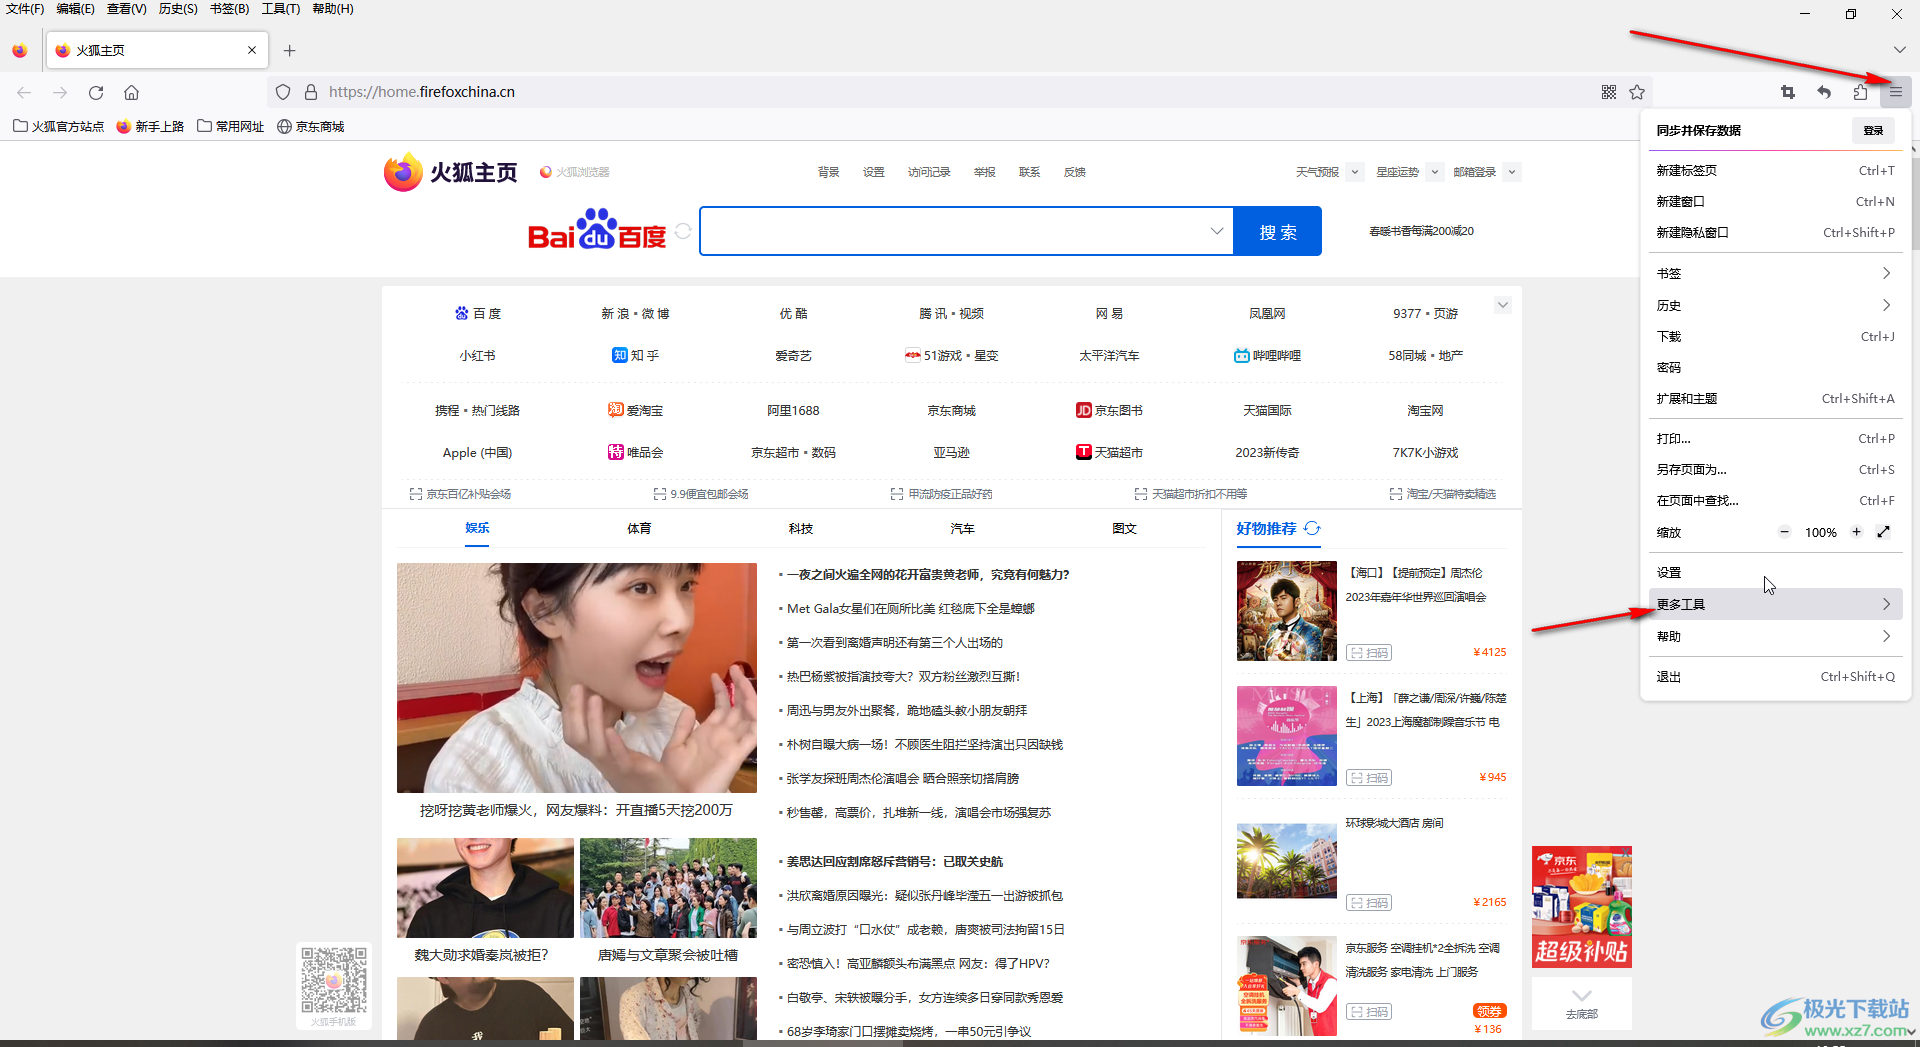Zoom out with the minus button in menu
The width and height of the screenshot is (1920, 1047).
tap(1784, 532)
